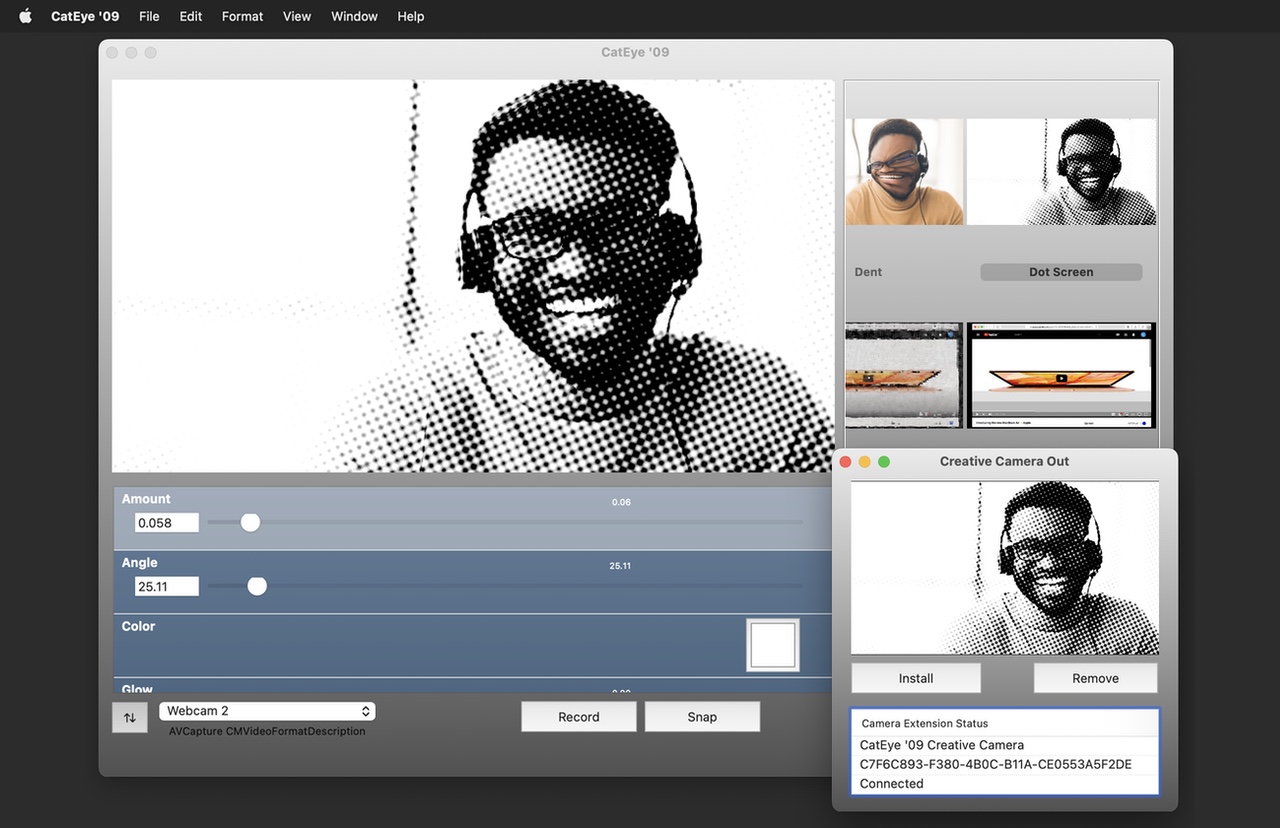
Task: Click the Amount slider knob
Action: (251, 522)
